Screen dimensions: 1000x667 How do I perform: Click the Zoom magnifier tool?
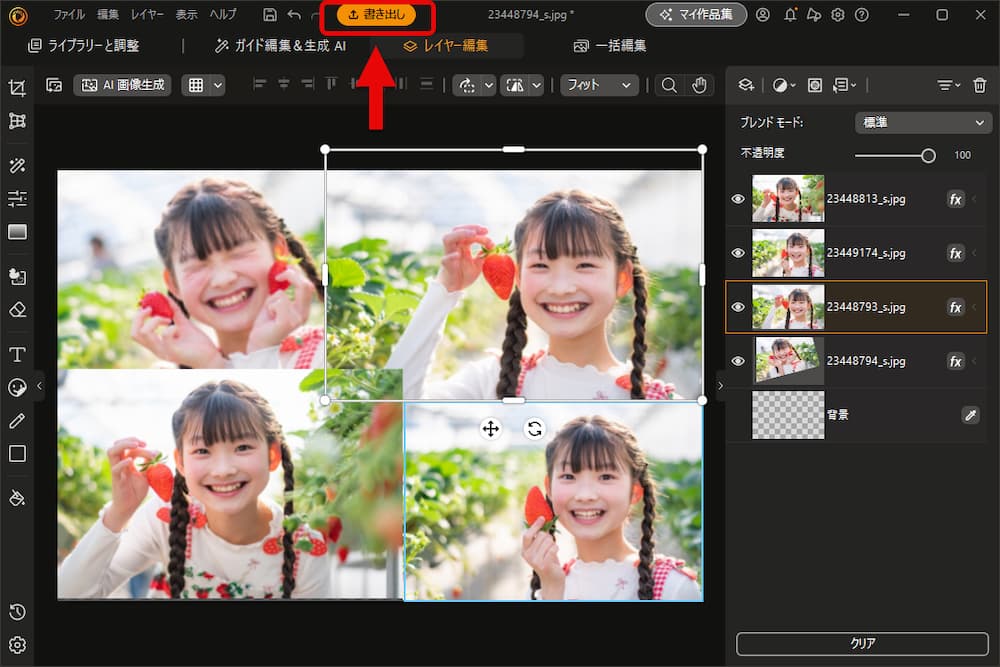[x=669, y=85]
